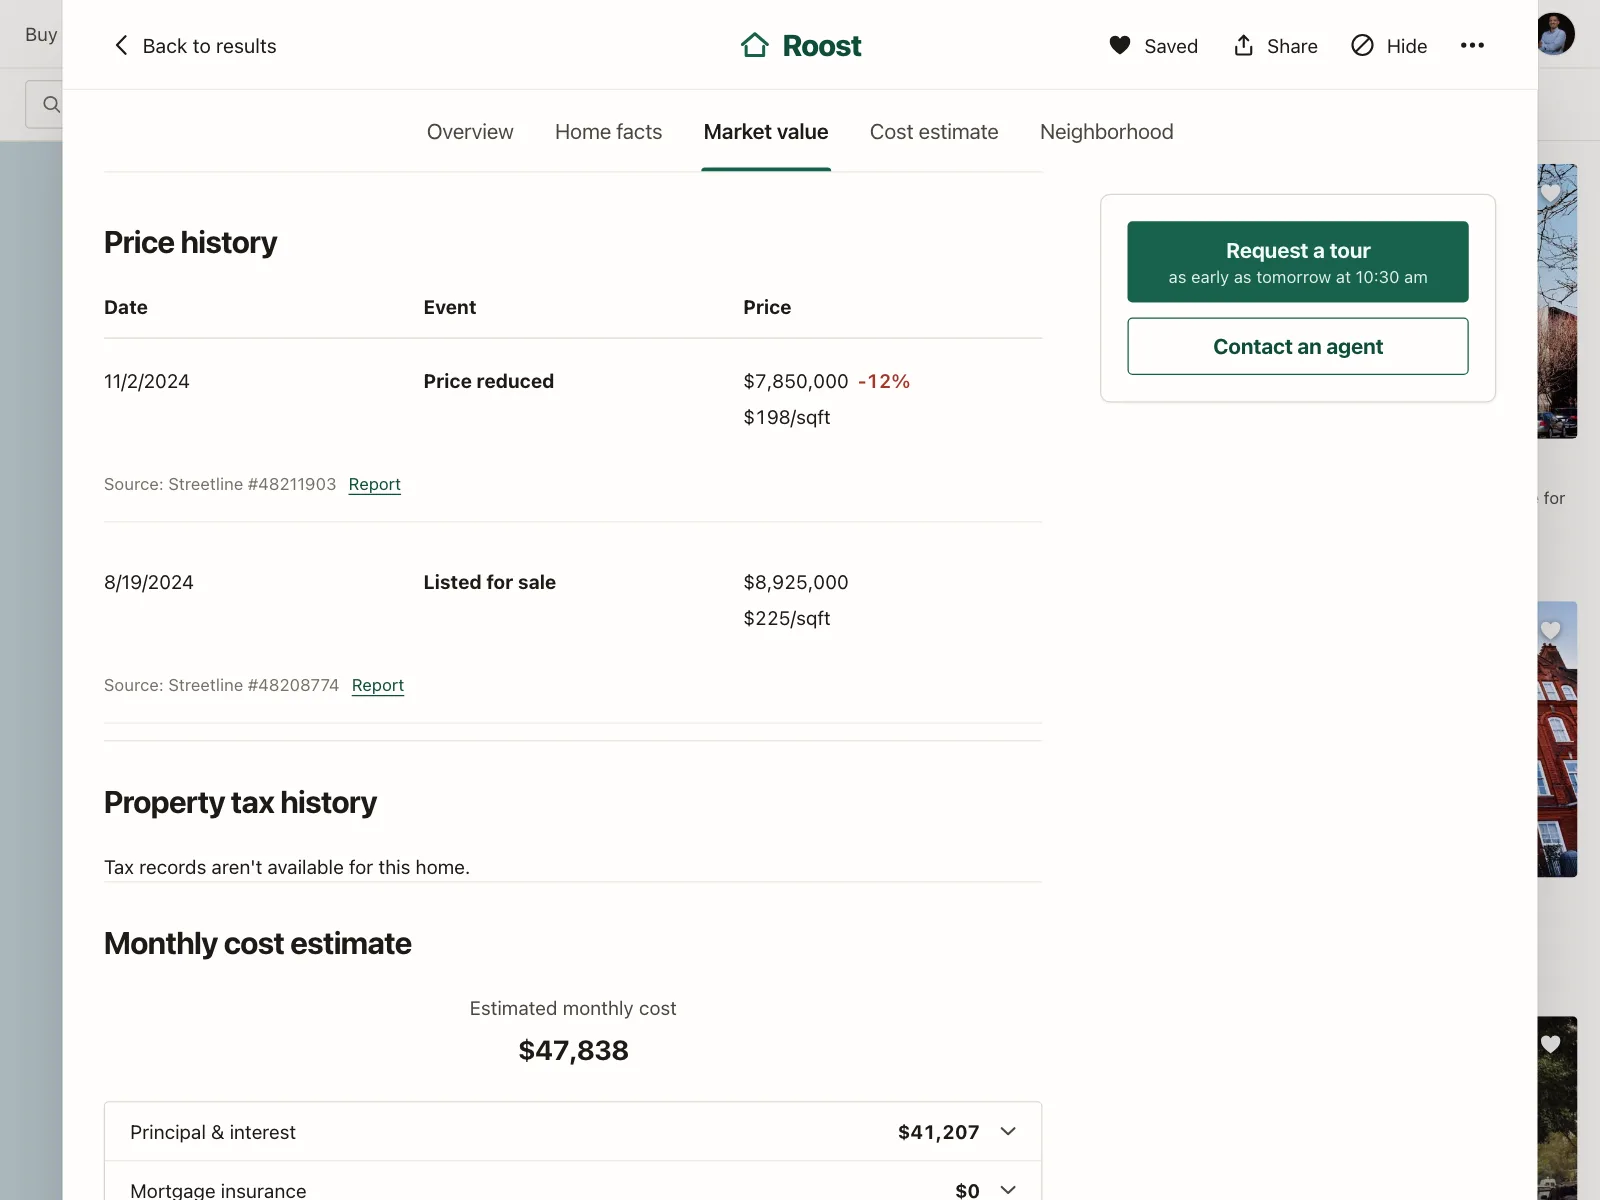Click the search magnifier icon in background page
The image size is (1600, 1200).
click(51, 104)
